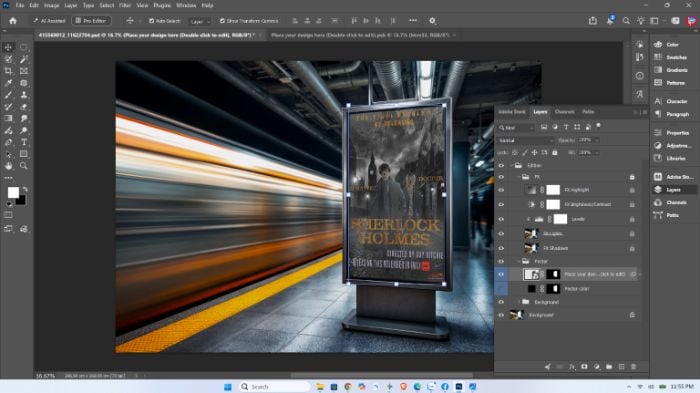Hide the Background group eye icon
Viewport: 700px width, 393px height.
click(501, 302)
